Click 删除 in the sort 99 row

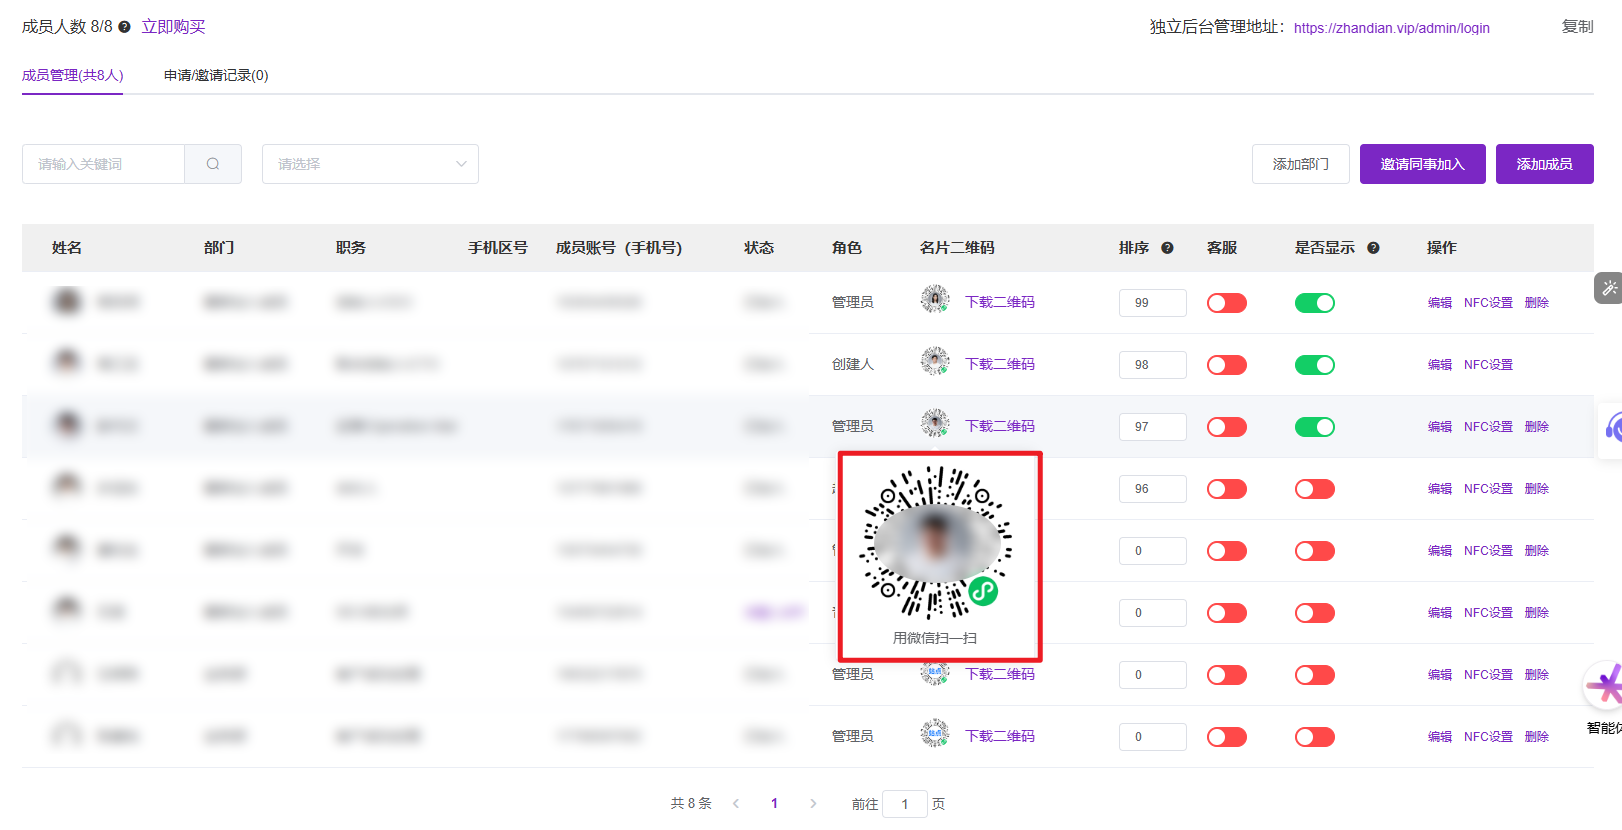1537,303
